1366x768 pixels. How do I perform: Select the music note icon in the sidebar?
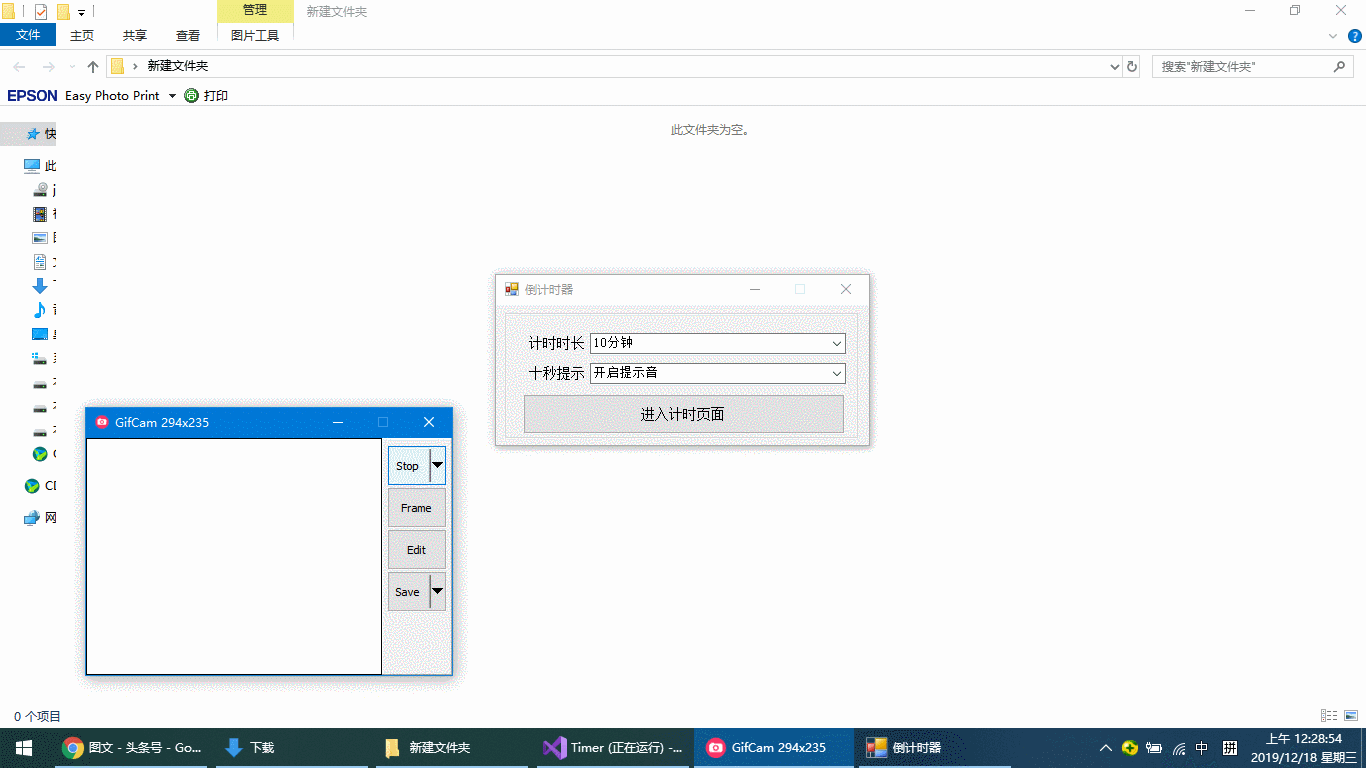click(40, 310)
